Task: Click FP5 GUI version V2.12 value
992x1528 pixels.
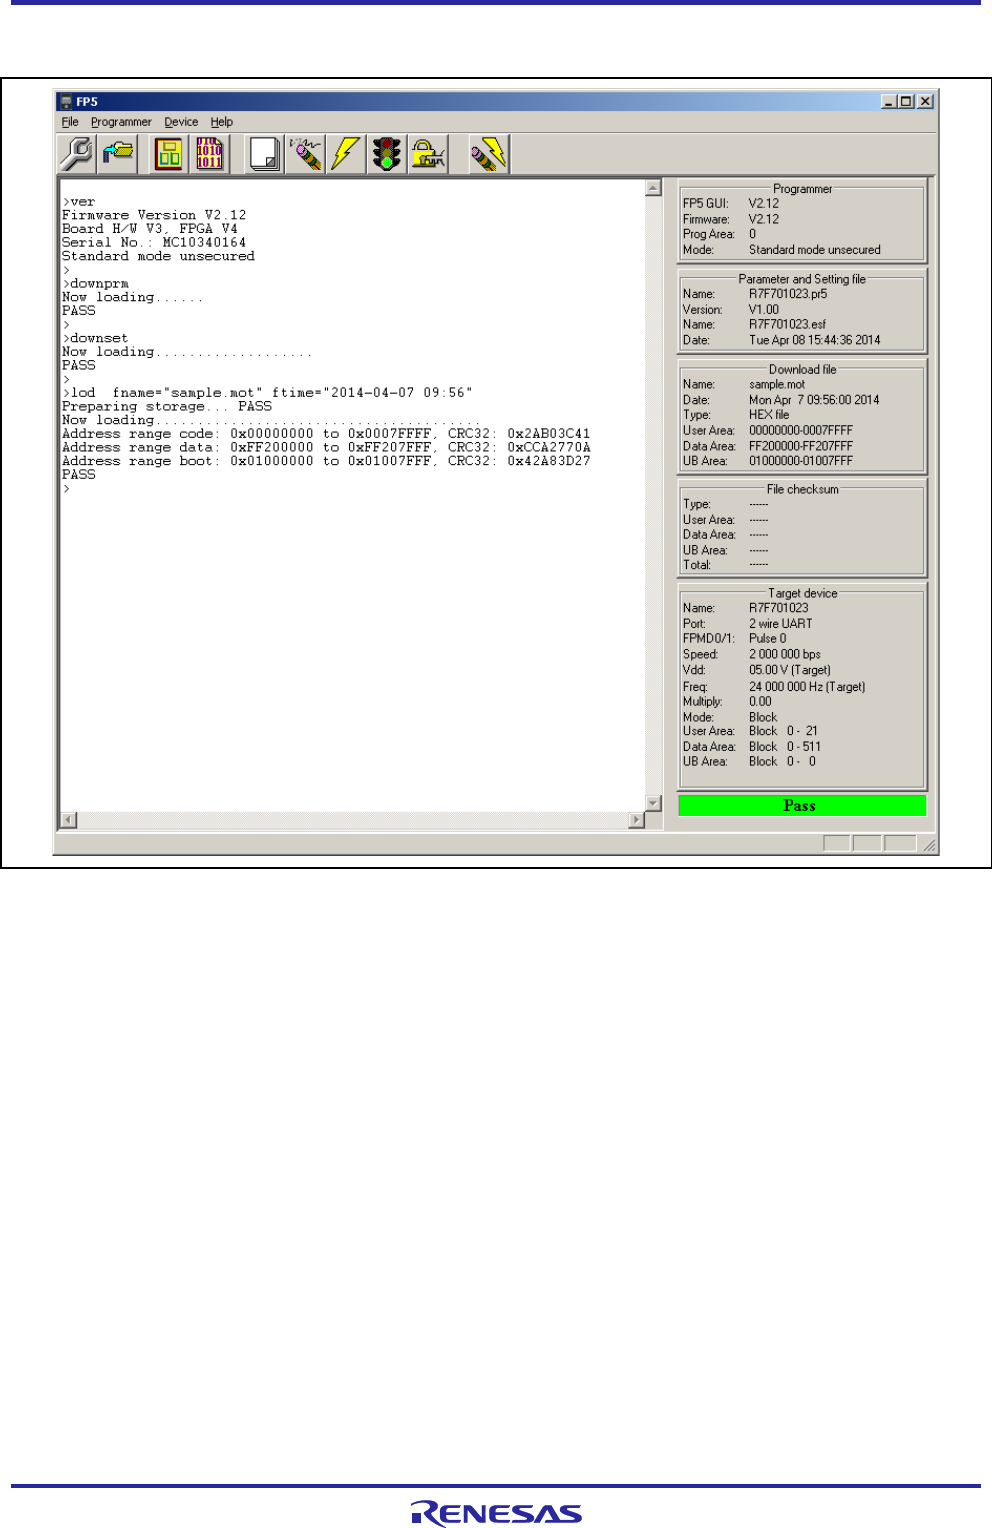Action: click(764, 203)
